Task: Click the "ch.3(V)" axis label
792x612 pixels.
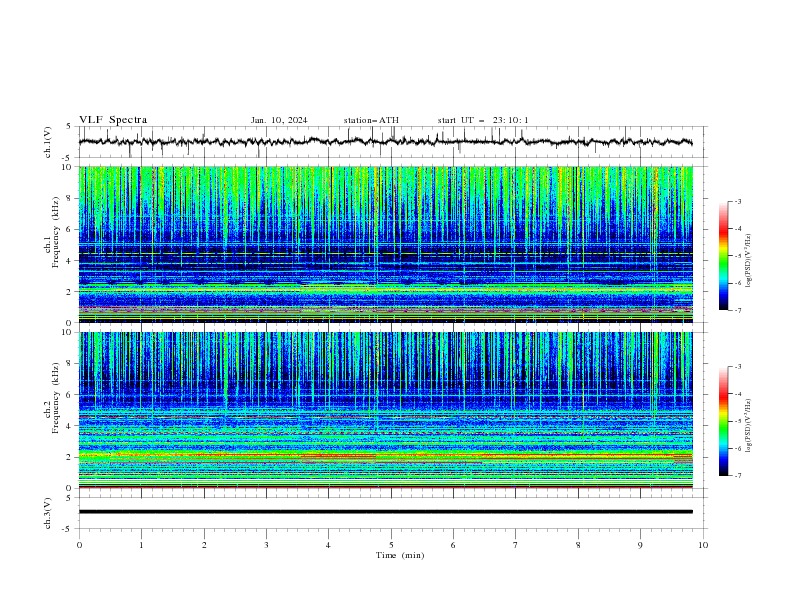Action: tap(48, 513)
